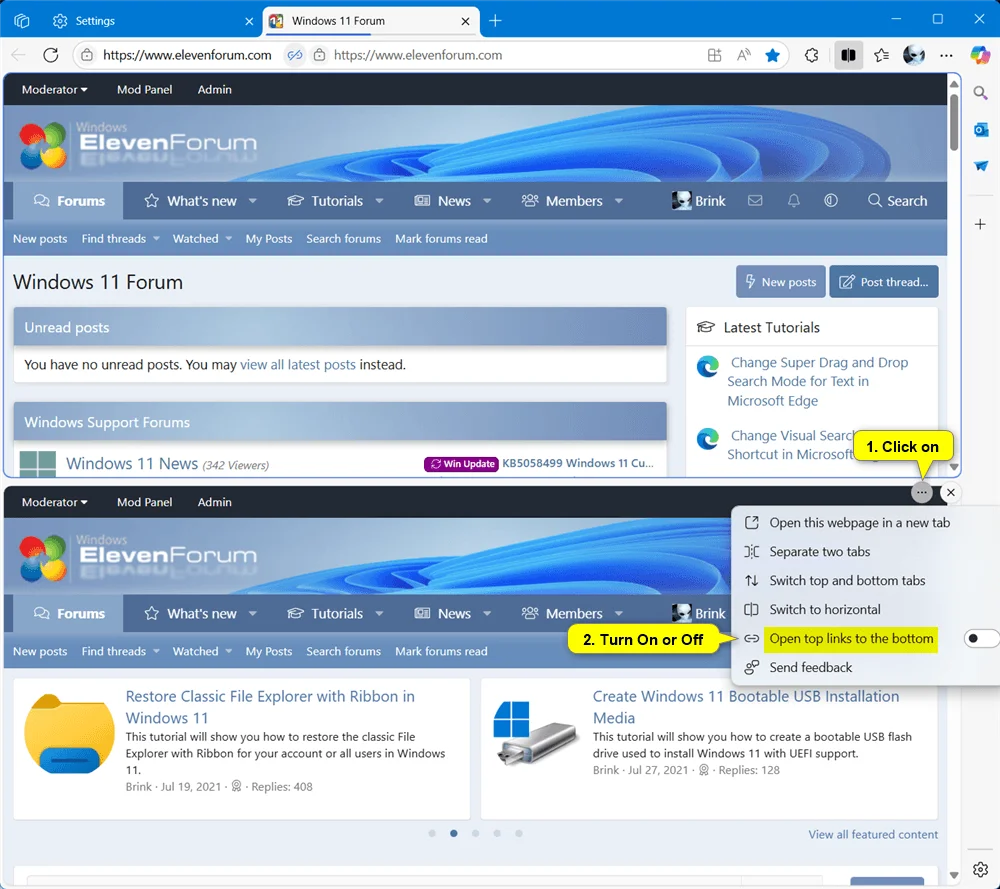Click the link-tabs icon between the two address fields
Screen dimensions: 1000x889
(295, 55)
